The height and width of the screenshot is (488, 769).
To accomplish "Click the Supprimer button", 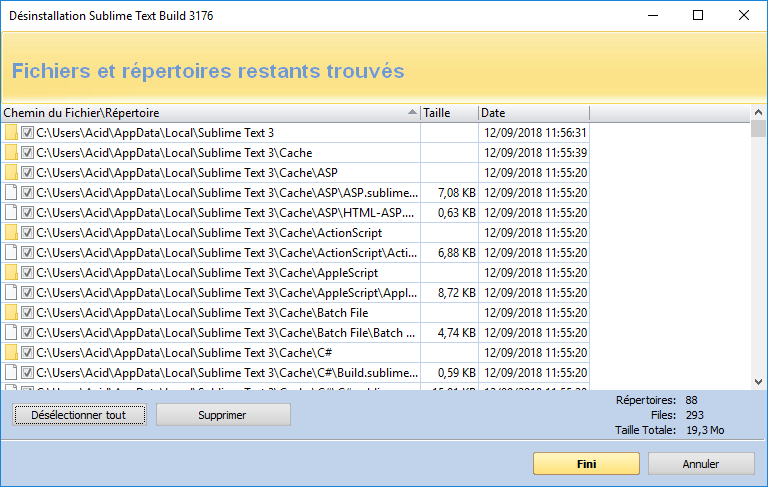I will click(x=223, y=415).
